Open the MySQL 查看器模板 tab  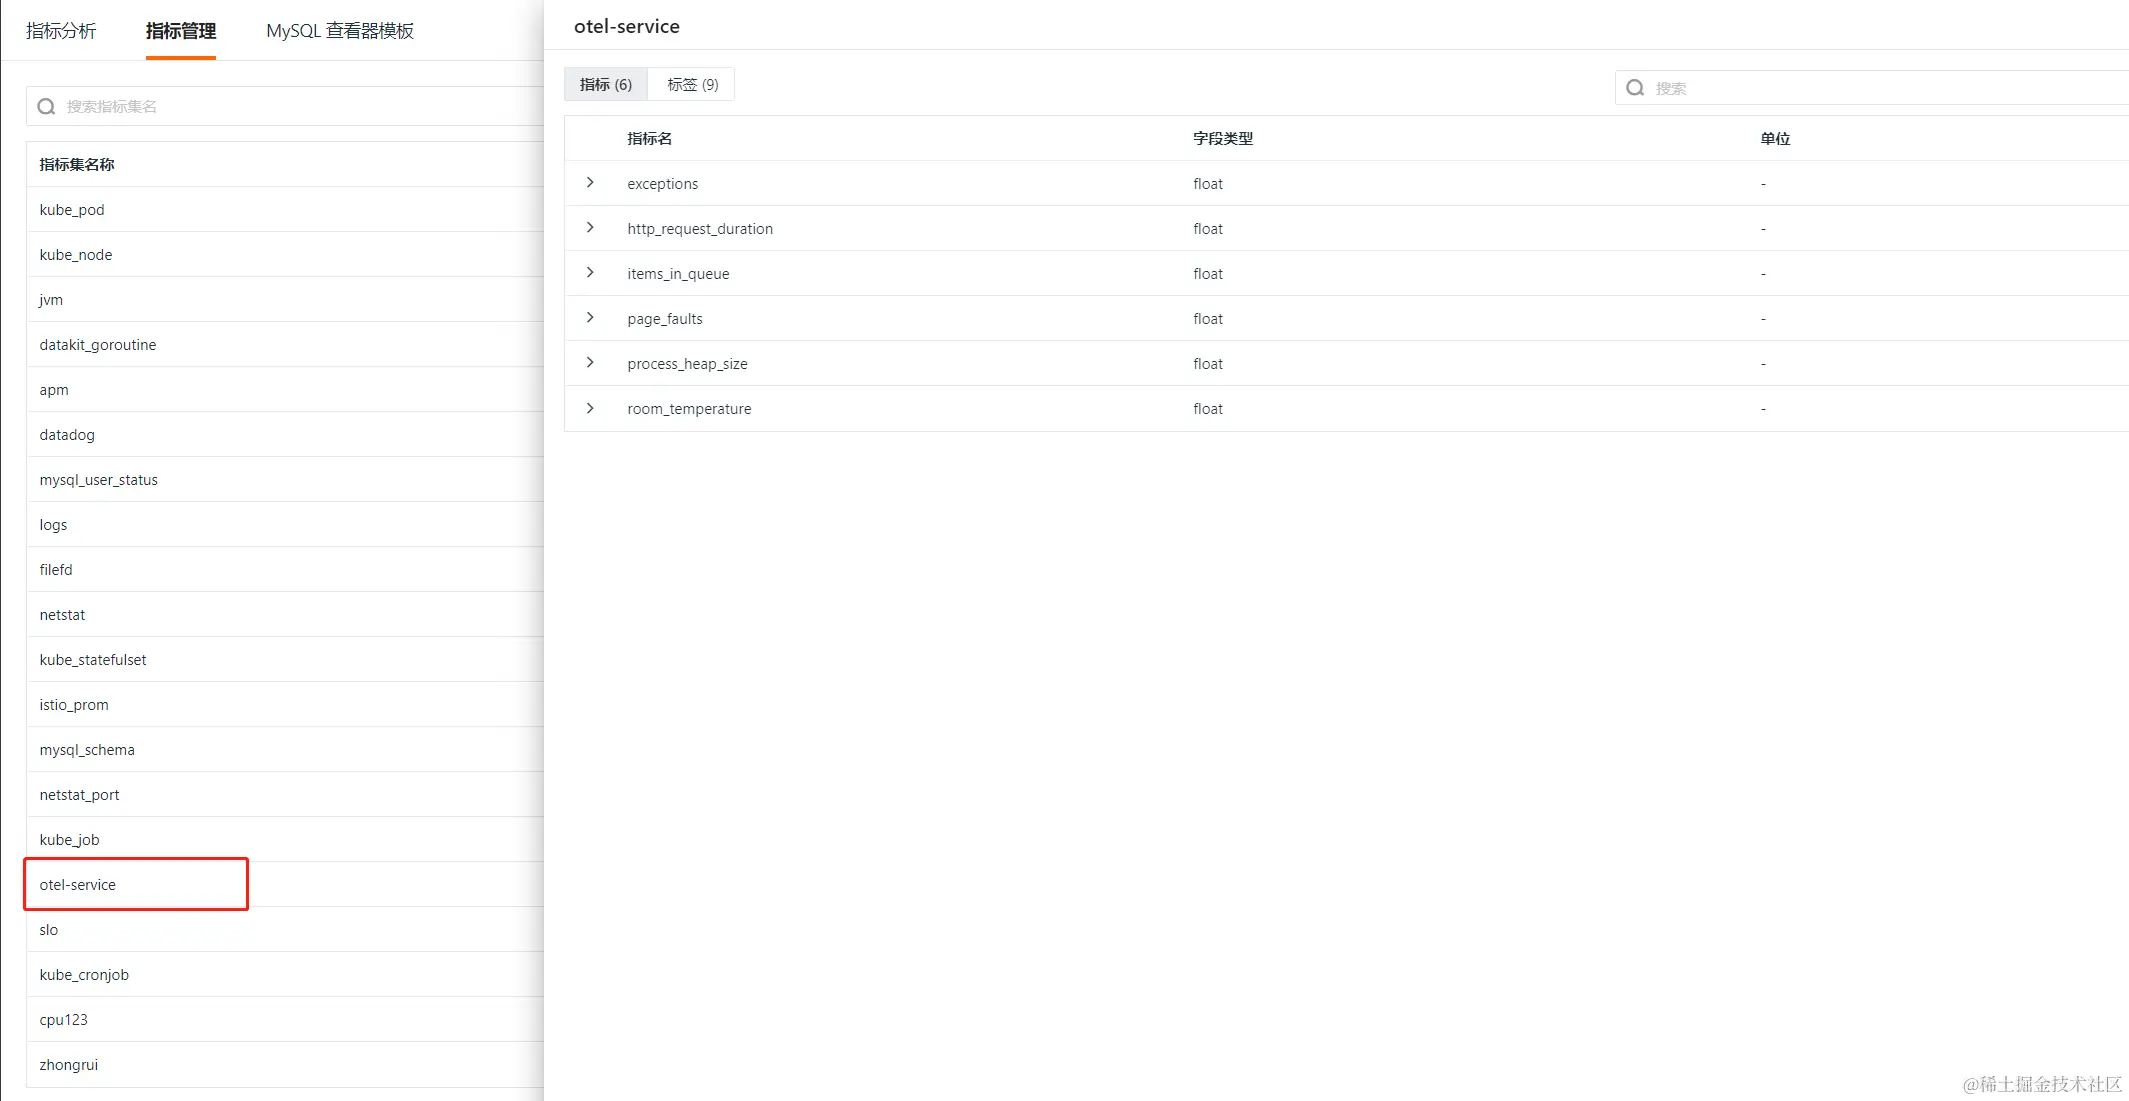pyautogui.click(x=340, y=31)
